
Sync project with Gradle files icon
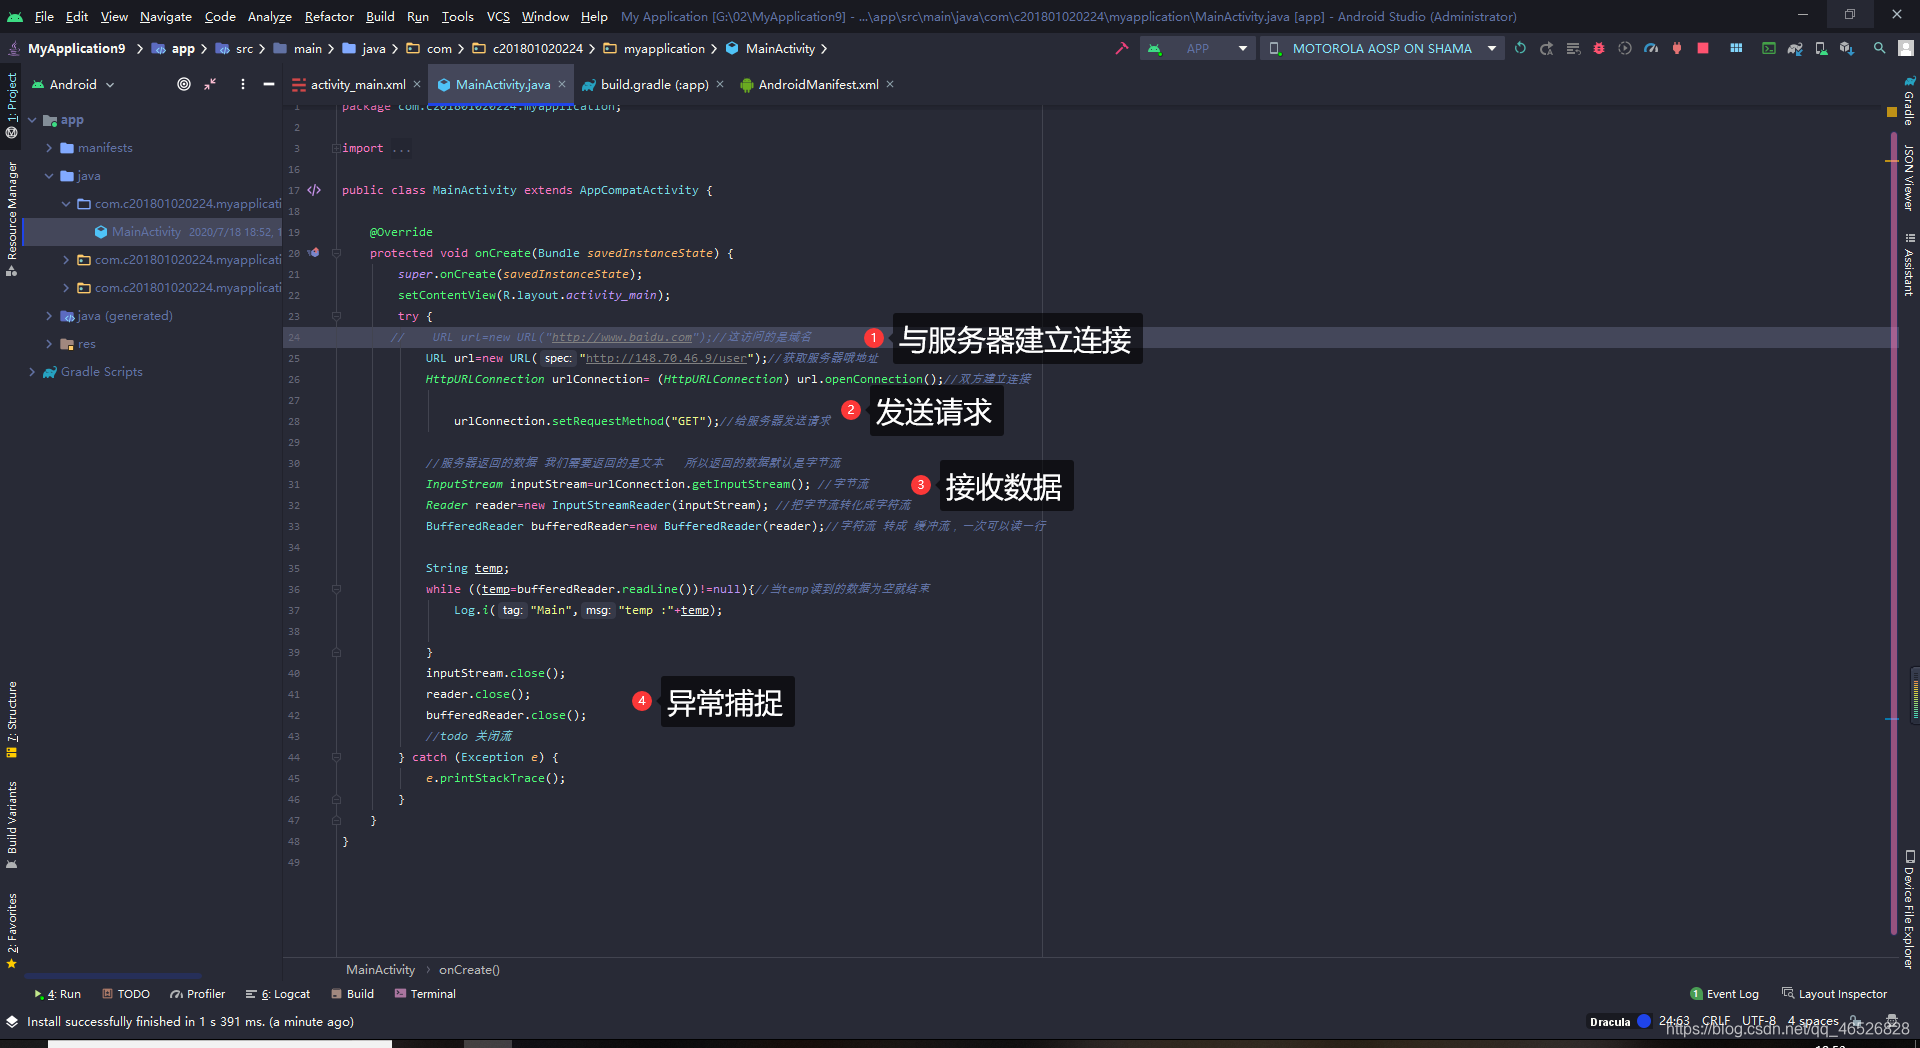coord(1795,48)
